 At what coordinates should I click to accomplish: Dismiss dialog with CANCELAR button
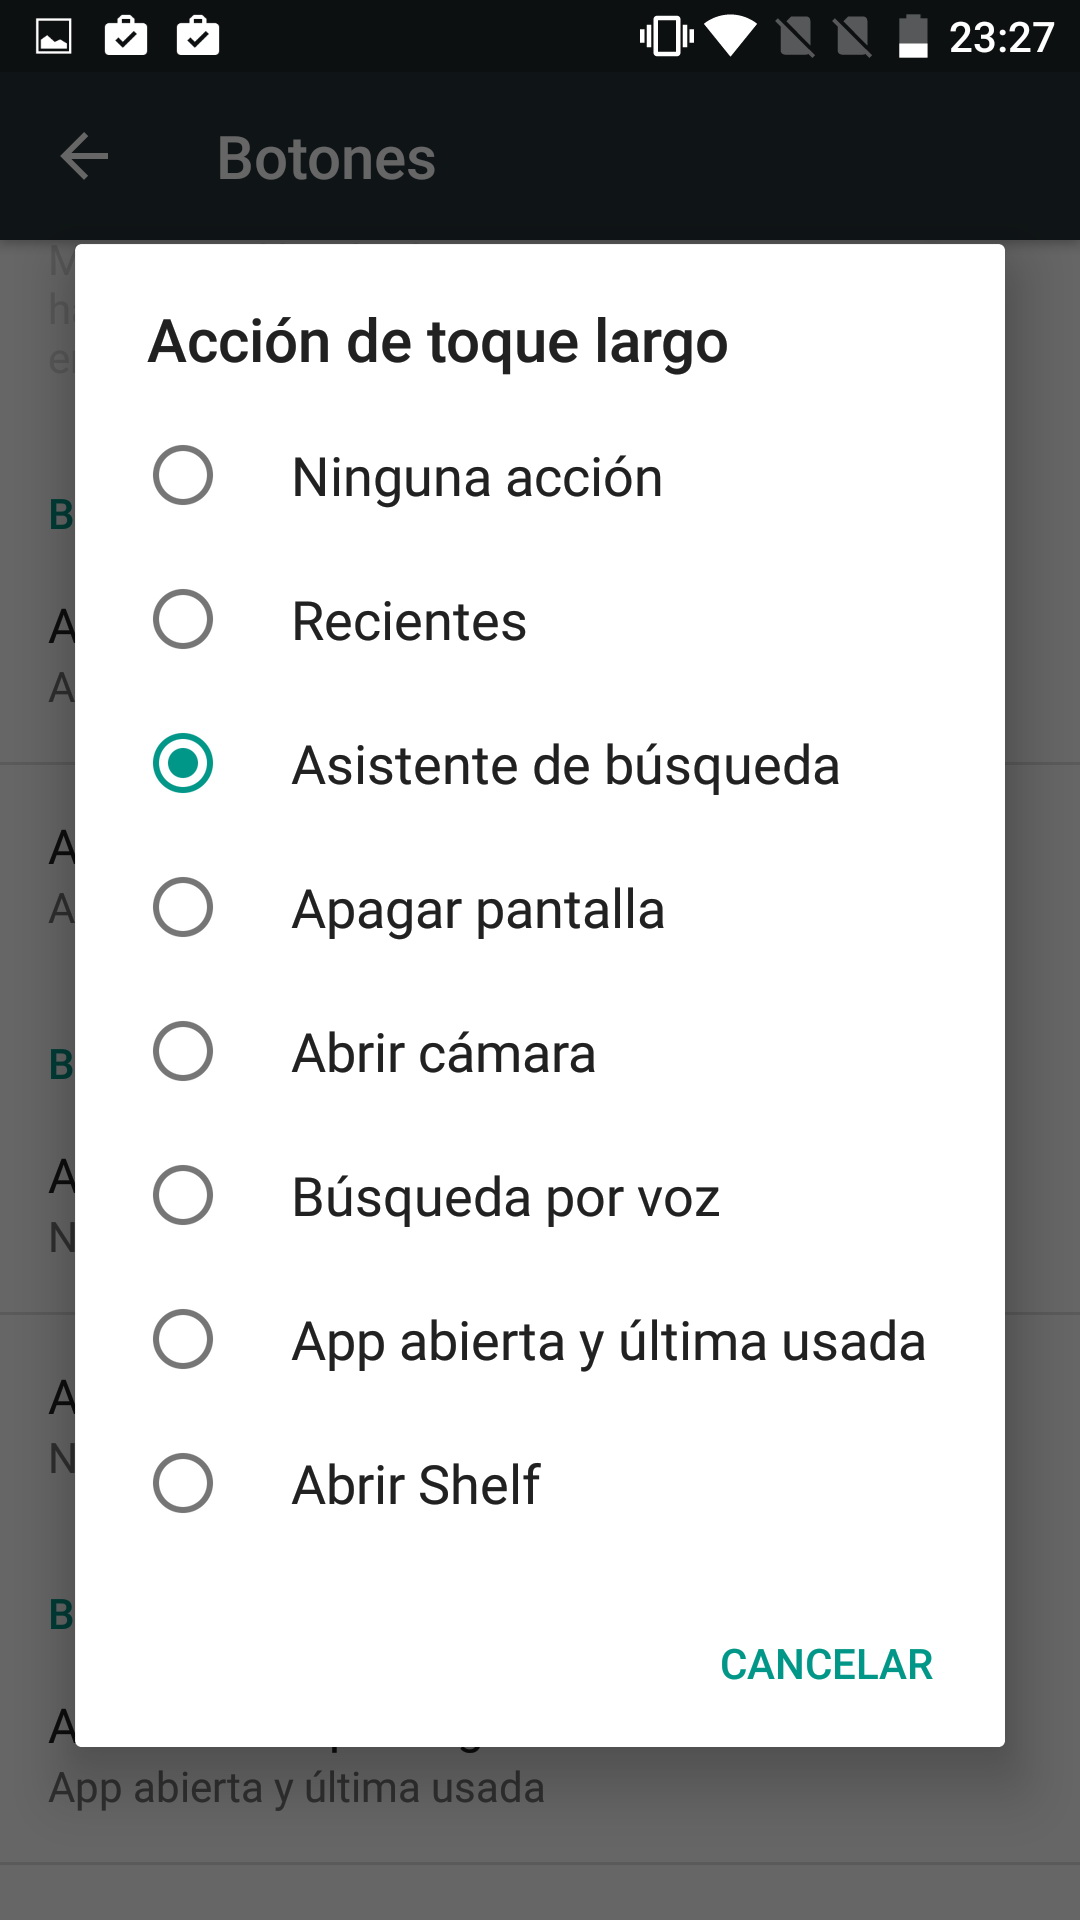click(826, 1665)
